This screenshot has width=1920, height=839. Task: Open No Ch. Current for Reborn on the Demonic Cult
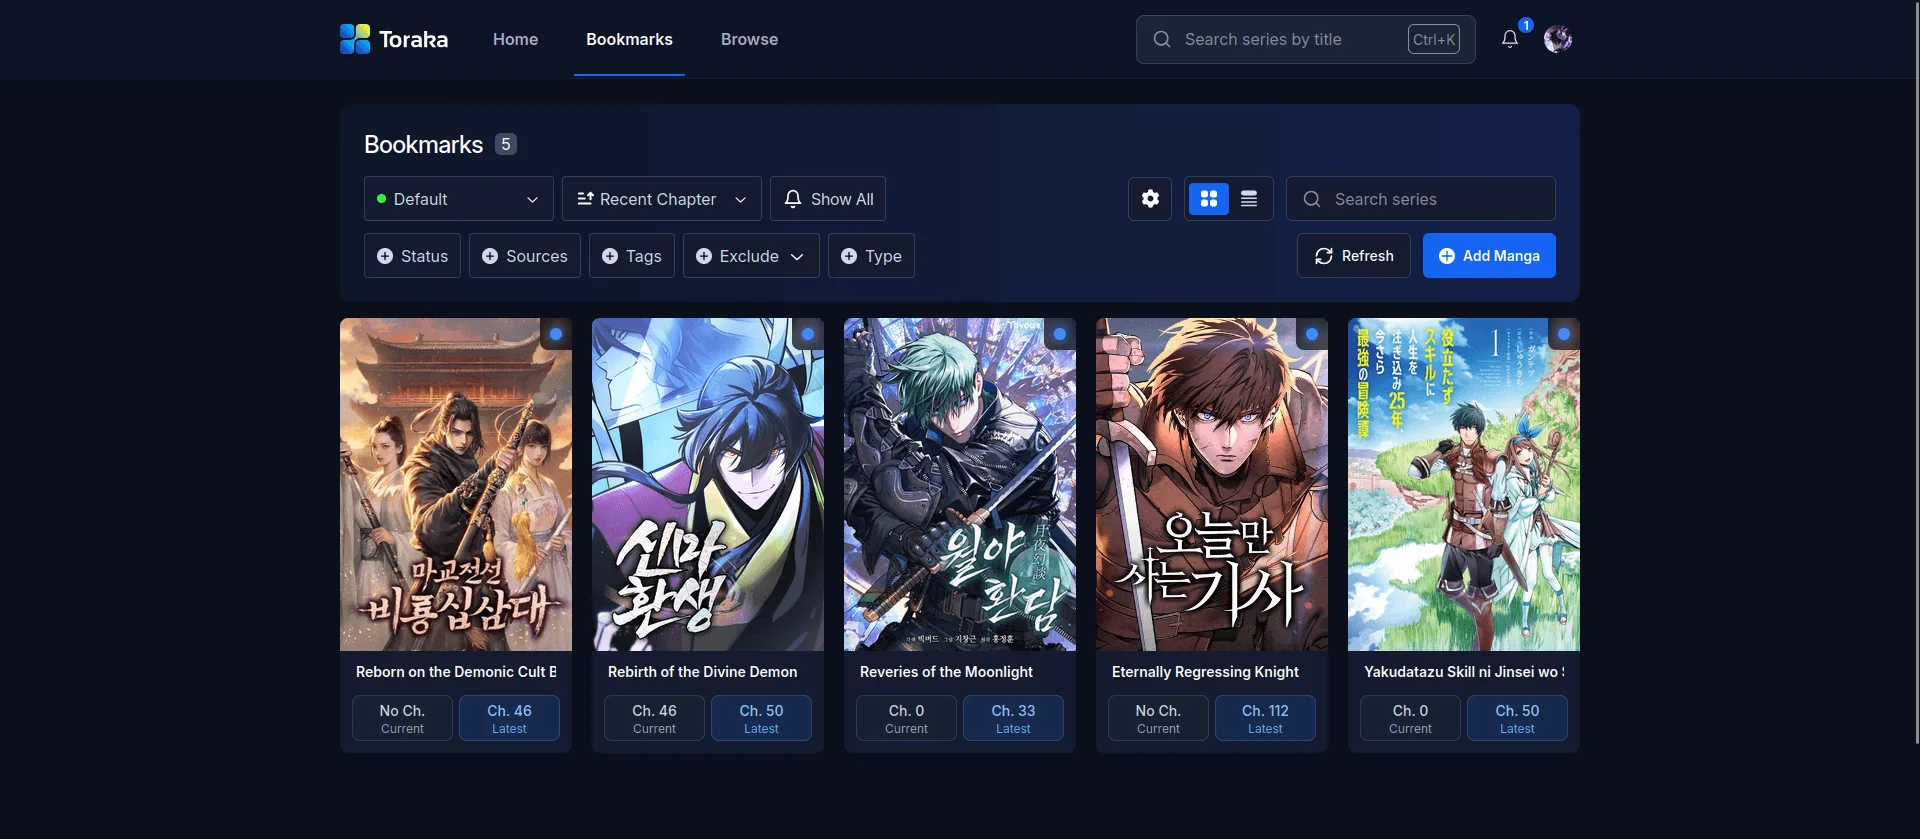pos(402,718)
